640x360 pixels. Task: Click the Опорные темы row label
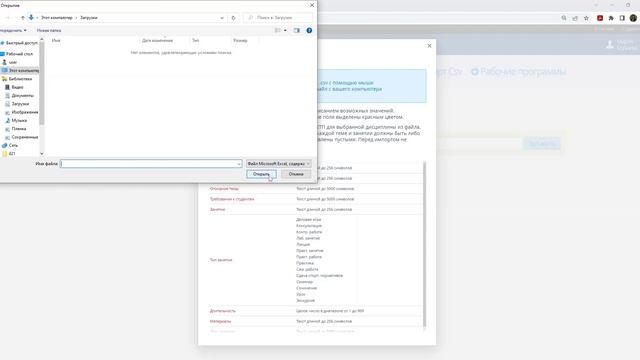tap(224, 189)
